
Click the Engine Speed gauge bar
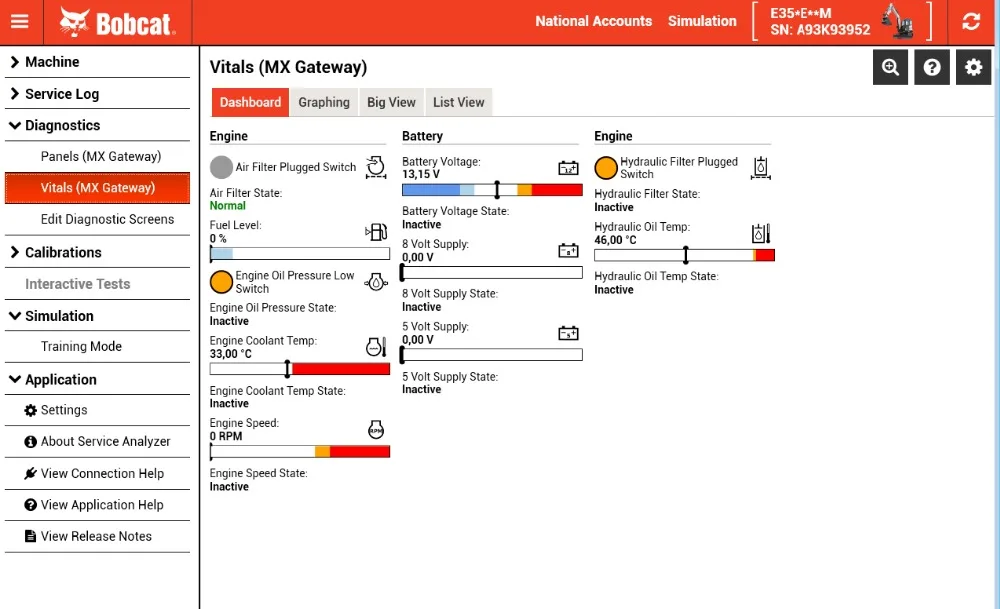(x=300, y=452)
